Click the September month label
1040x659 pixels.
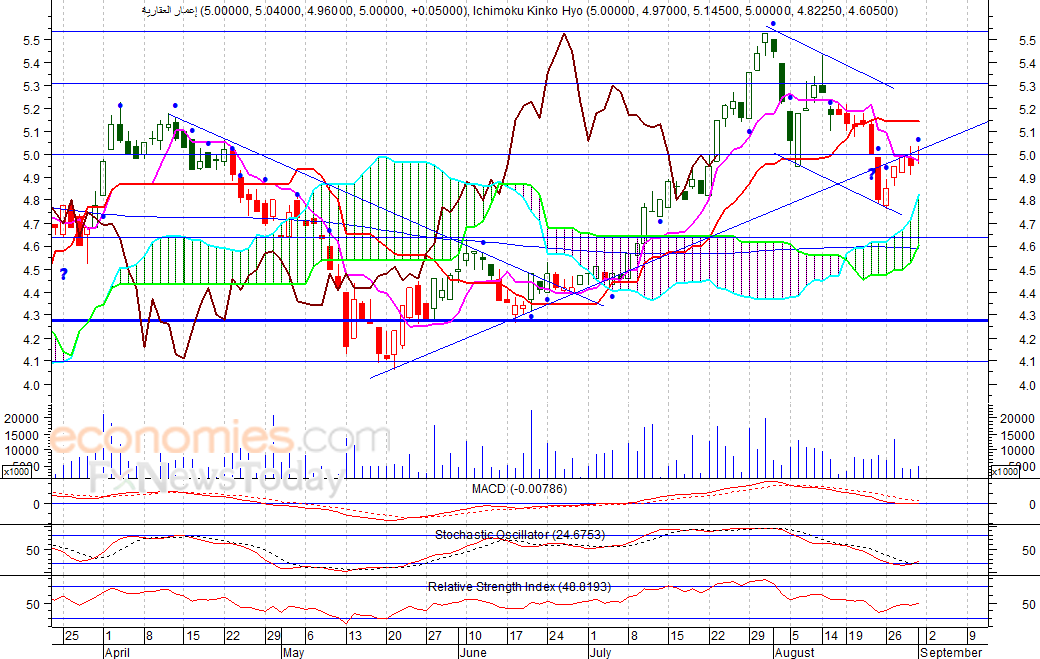(x=951, y=652)
